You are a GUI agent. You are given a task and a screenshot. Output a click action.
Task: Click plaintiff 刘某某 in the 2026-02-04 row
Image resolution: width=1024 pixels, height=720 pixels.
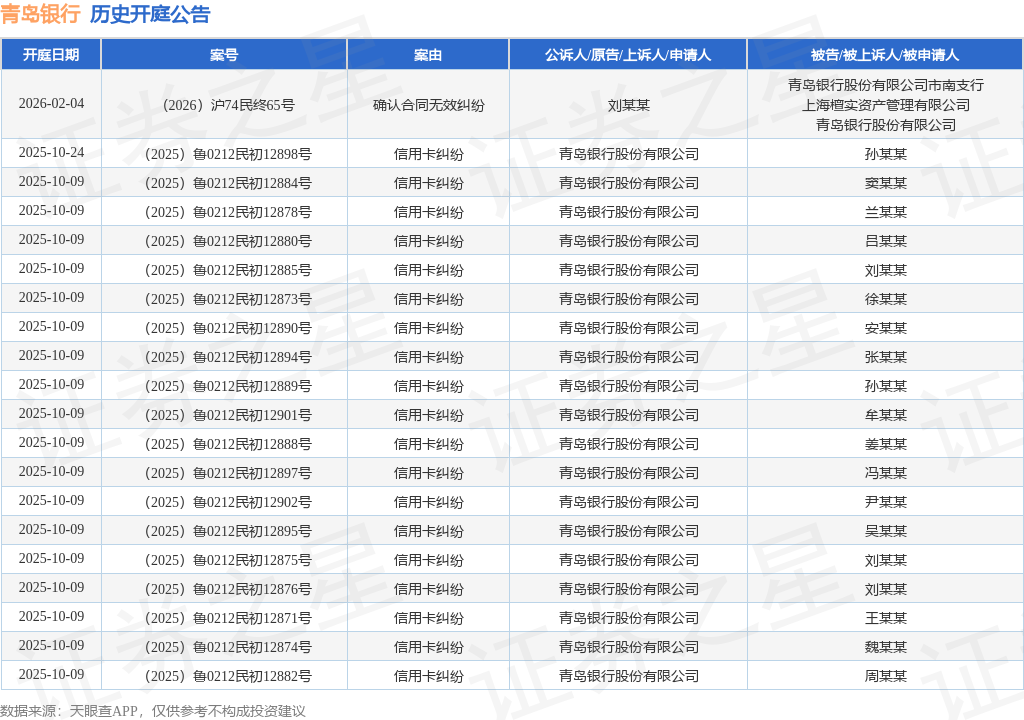pyautogui.click(x=629, y=105)
